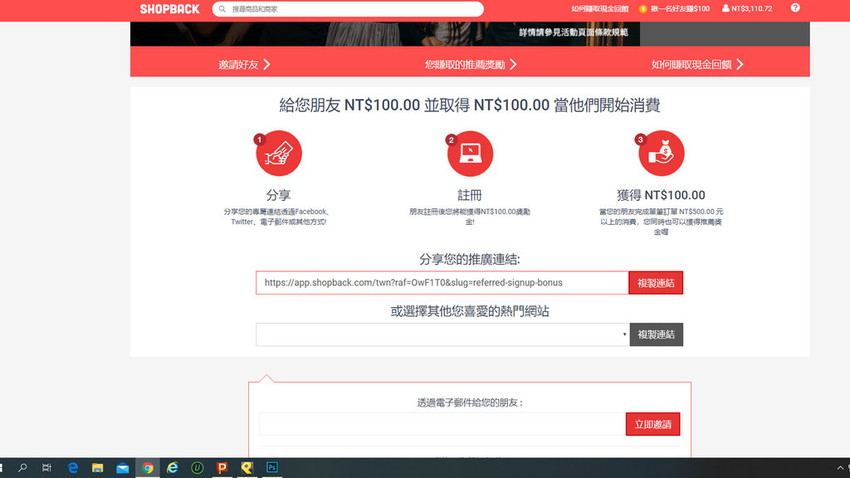The image size is (850, 478).
Task: Switch to 您賺取的推薦獎勵 tab
Action: (469, 64)
